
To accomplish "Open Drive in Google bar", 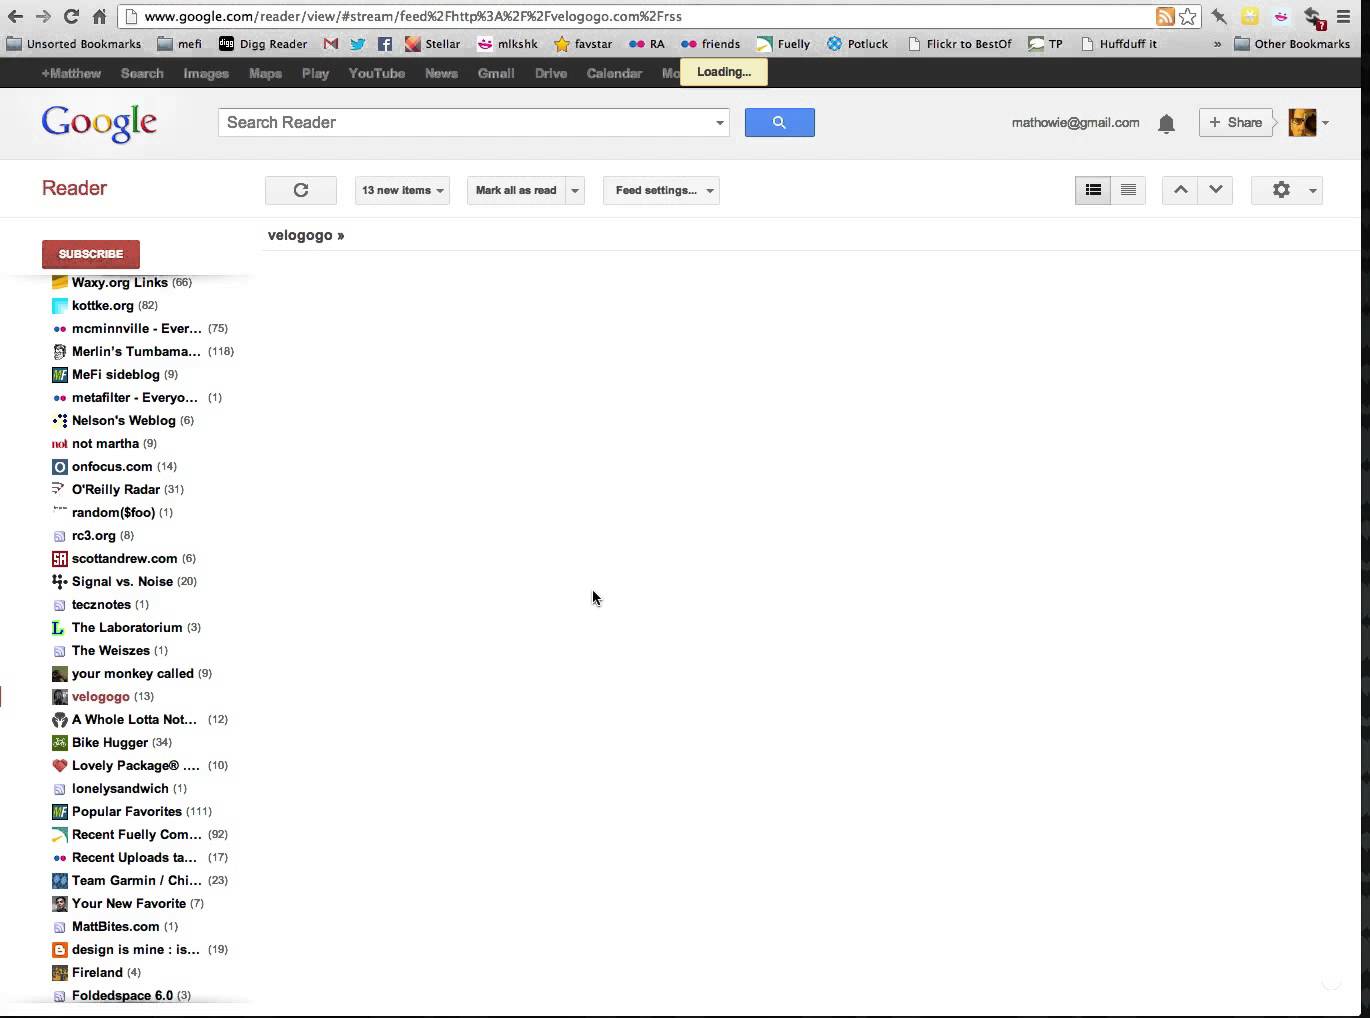I will pos(551,73).
